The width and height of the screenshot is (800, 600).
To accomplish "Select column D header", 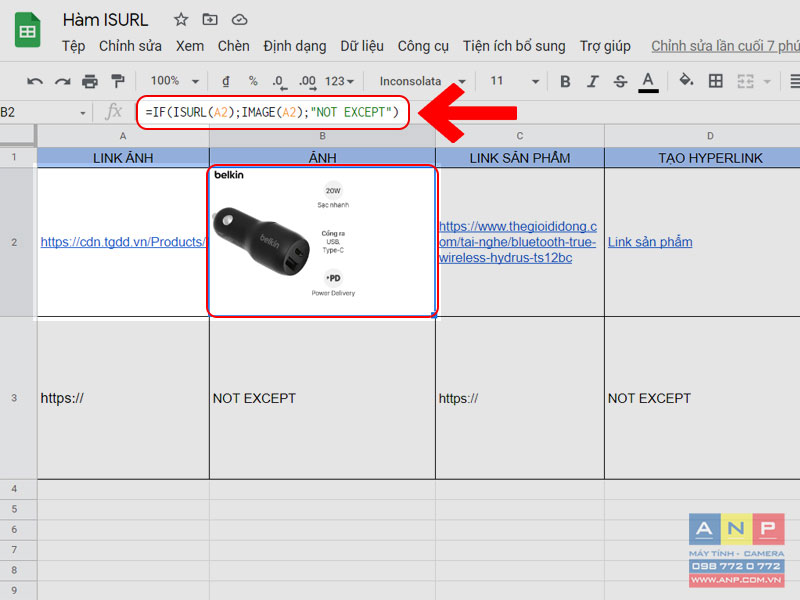I will [x=703, y=136].
